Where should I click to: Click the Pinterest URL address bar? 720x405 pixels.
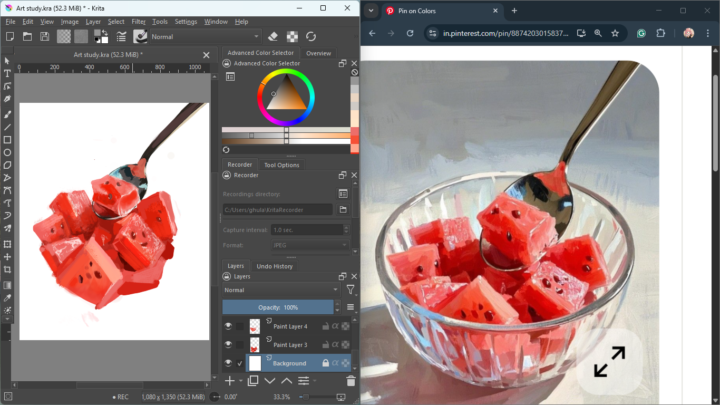pyautogui.click(x=500, y=33)
